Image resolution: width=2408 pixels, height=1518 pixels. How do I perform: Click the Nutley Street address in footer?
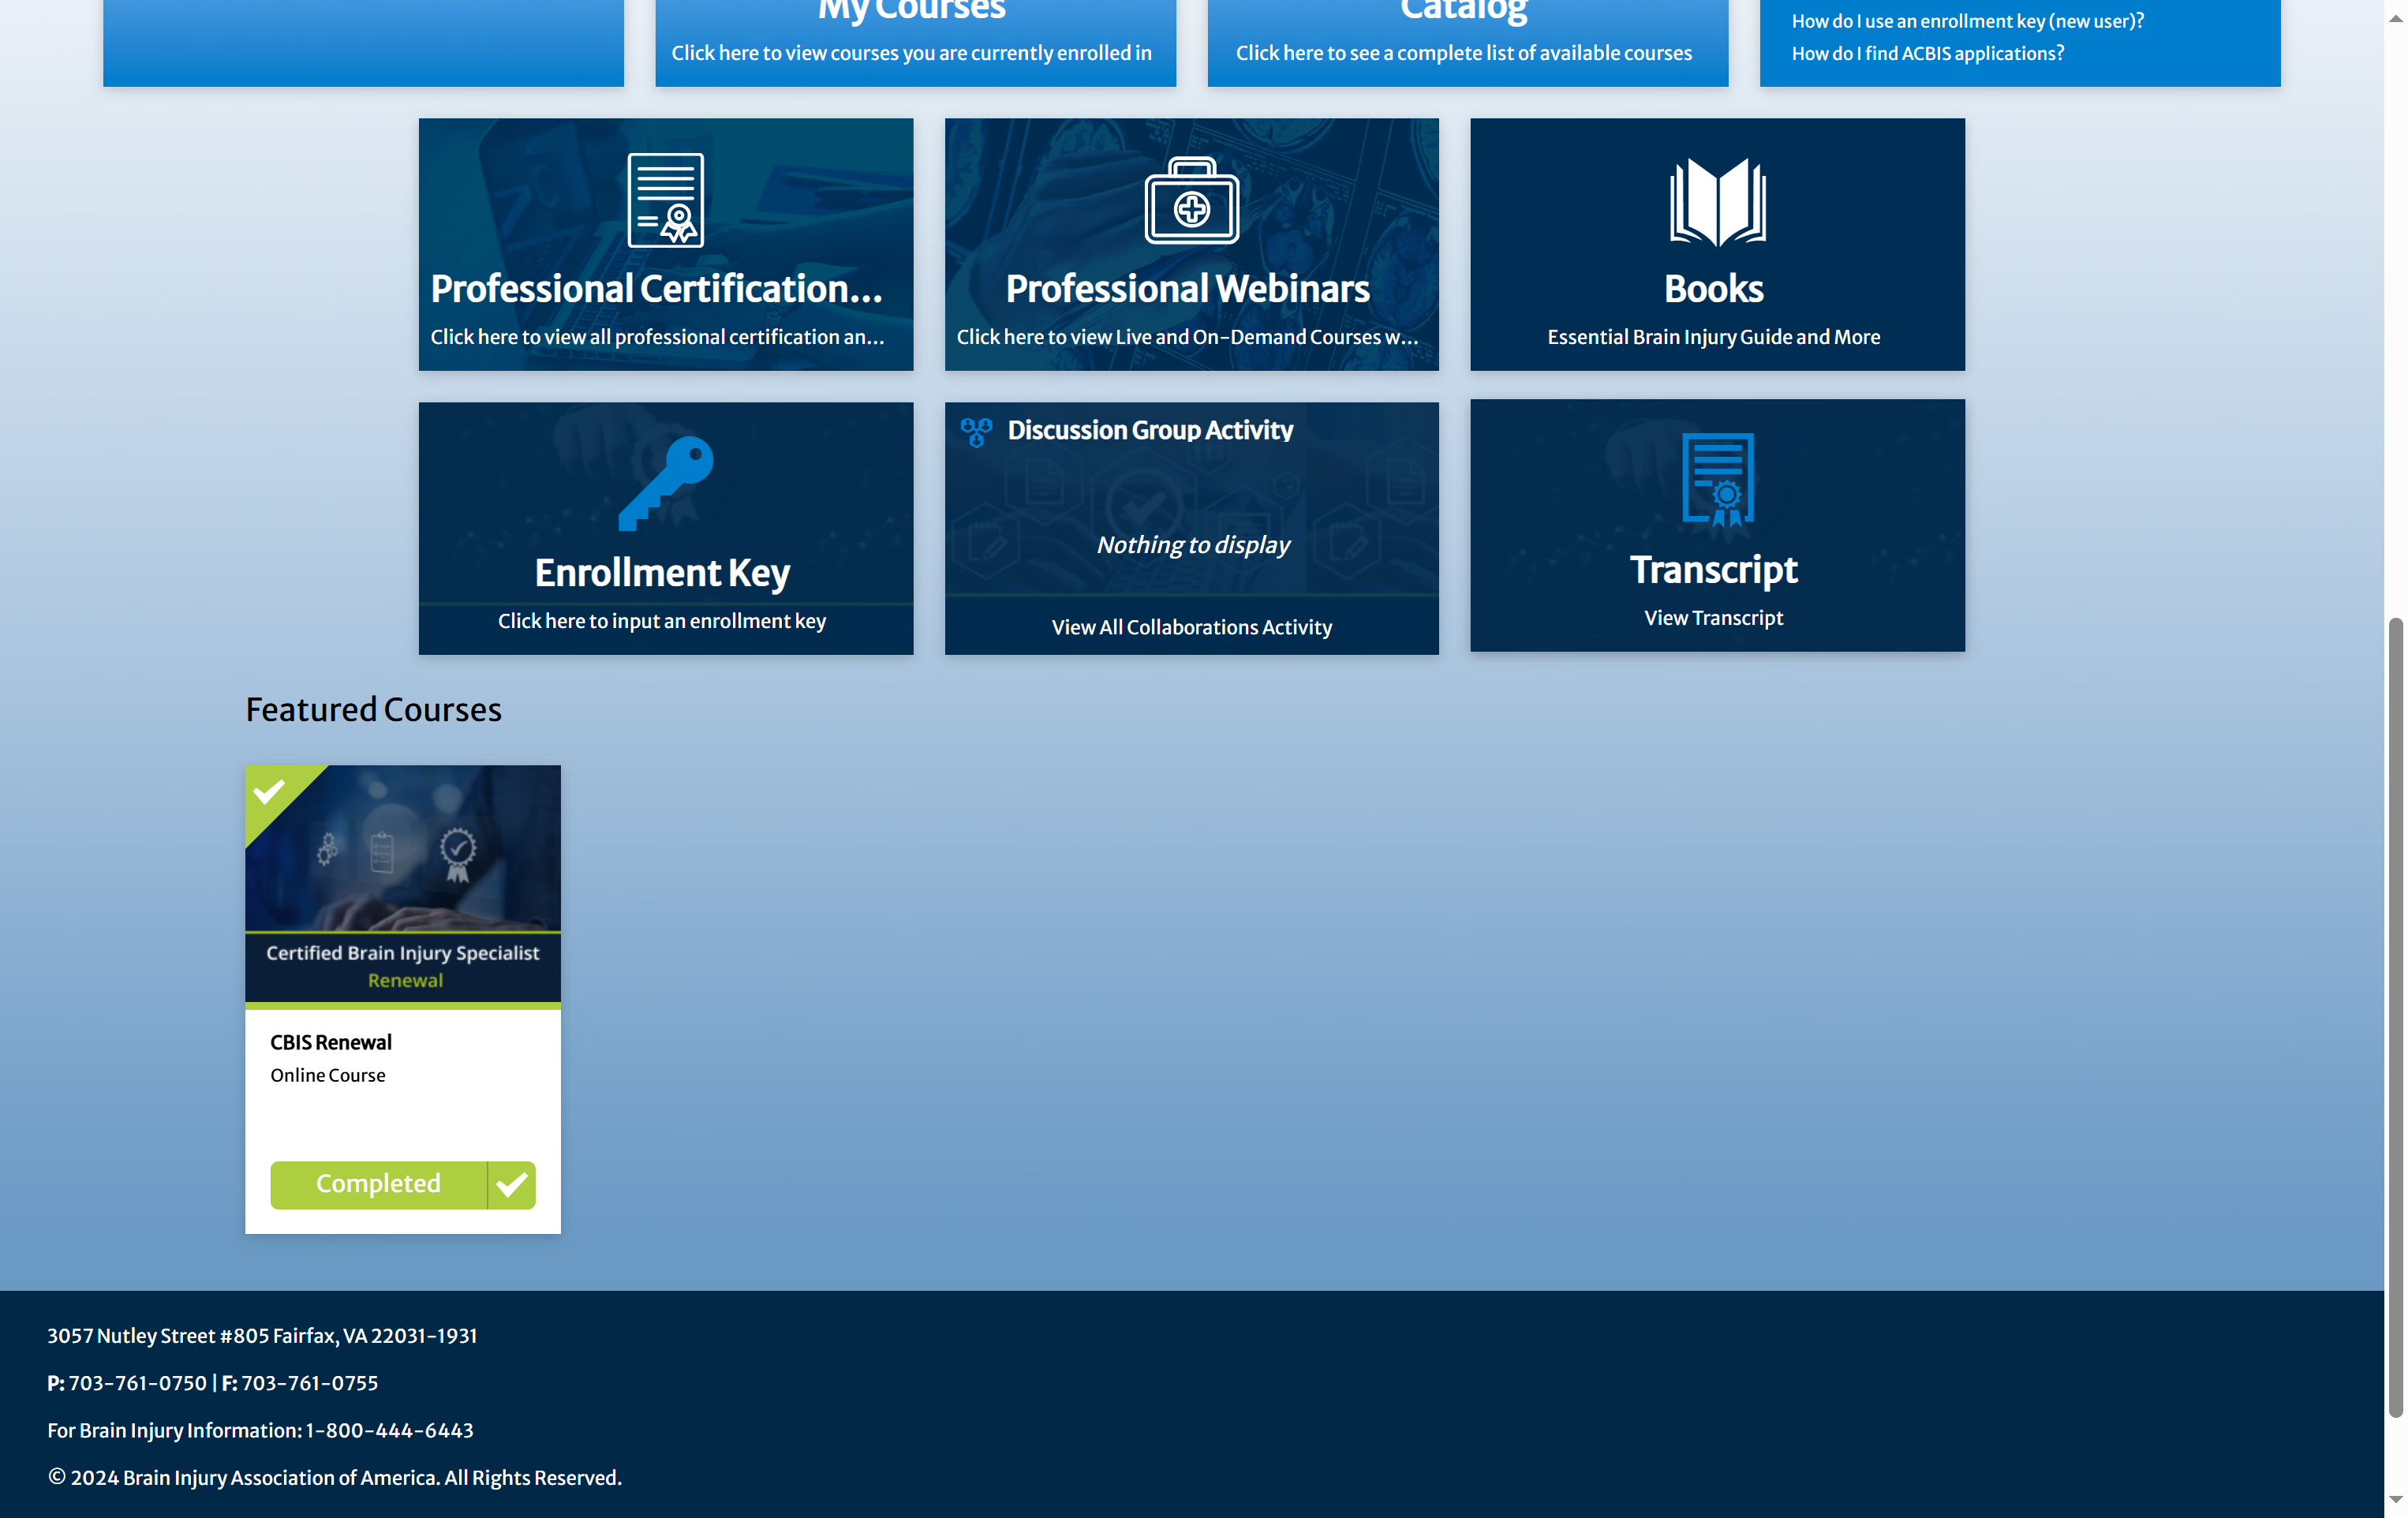click(262, 1336)
